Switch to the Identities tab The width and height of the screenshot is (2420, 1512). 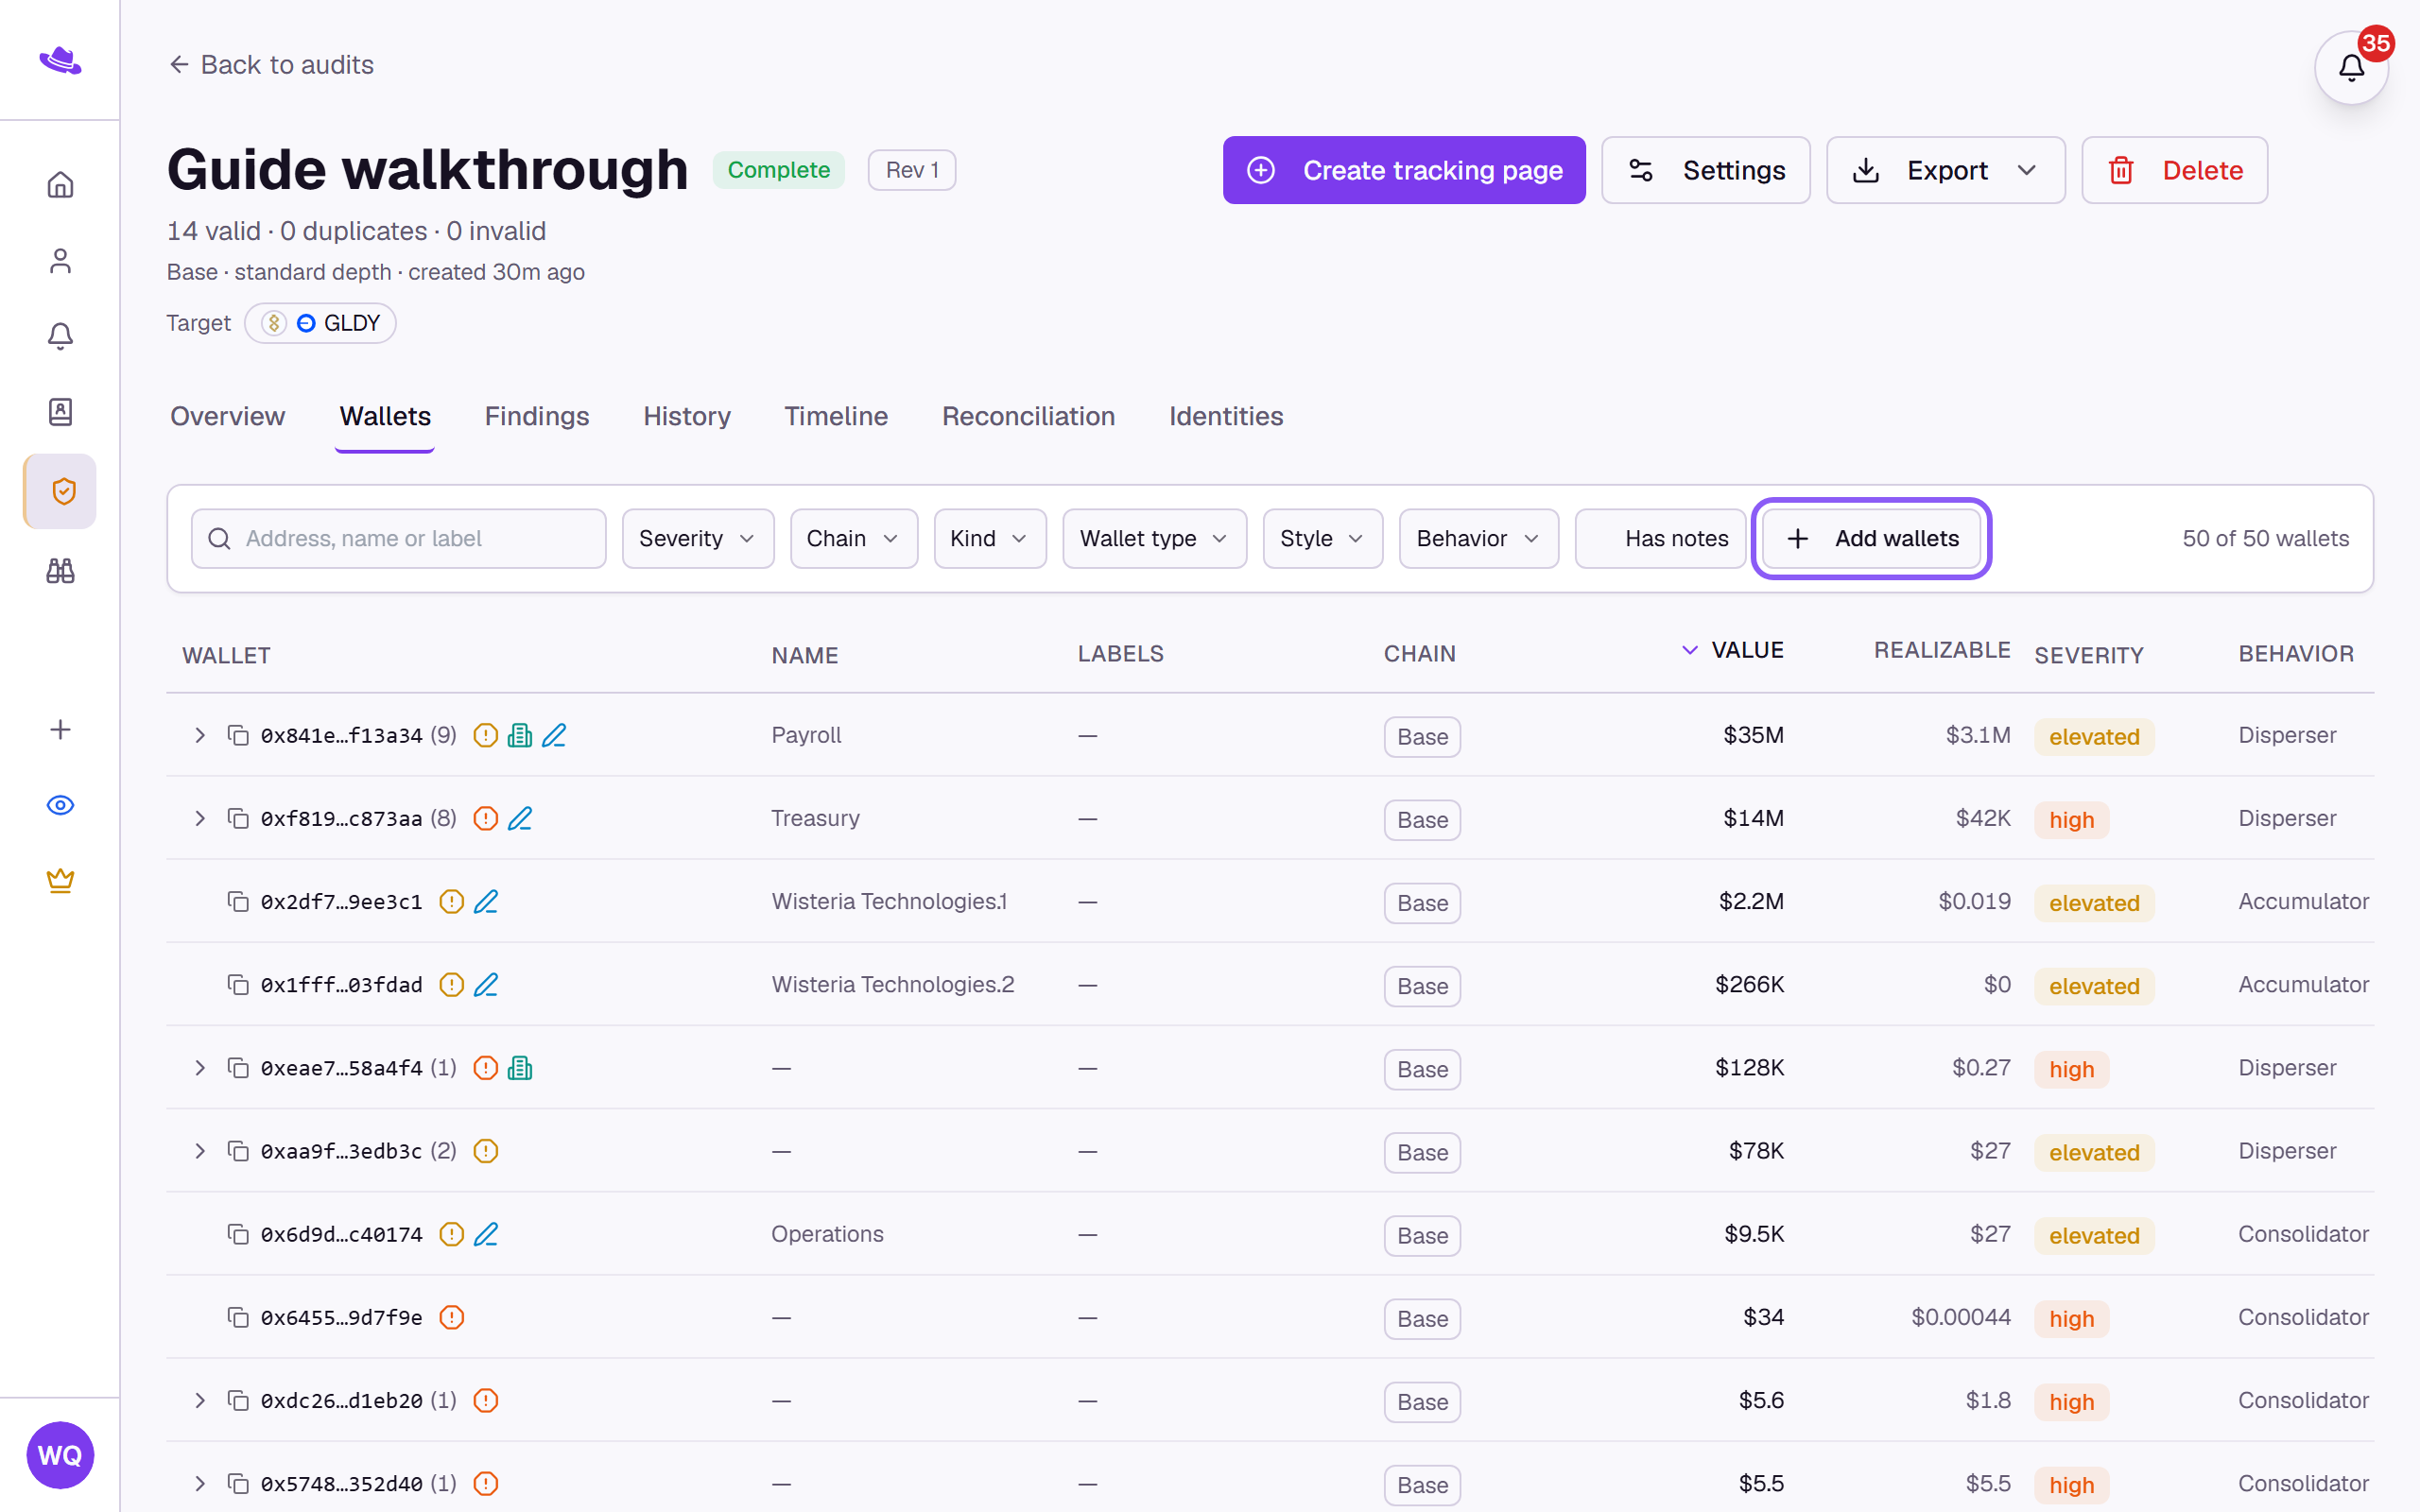click(1226, 416)
